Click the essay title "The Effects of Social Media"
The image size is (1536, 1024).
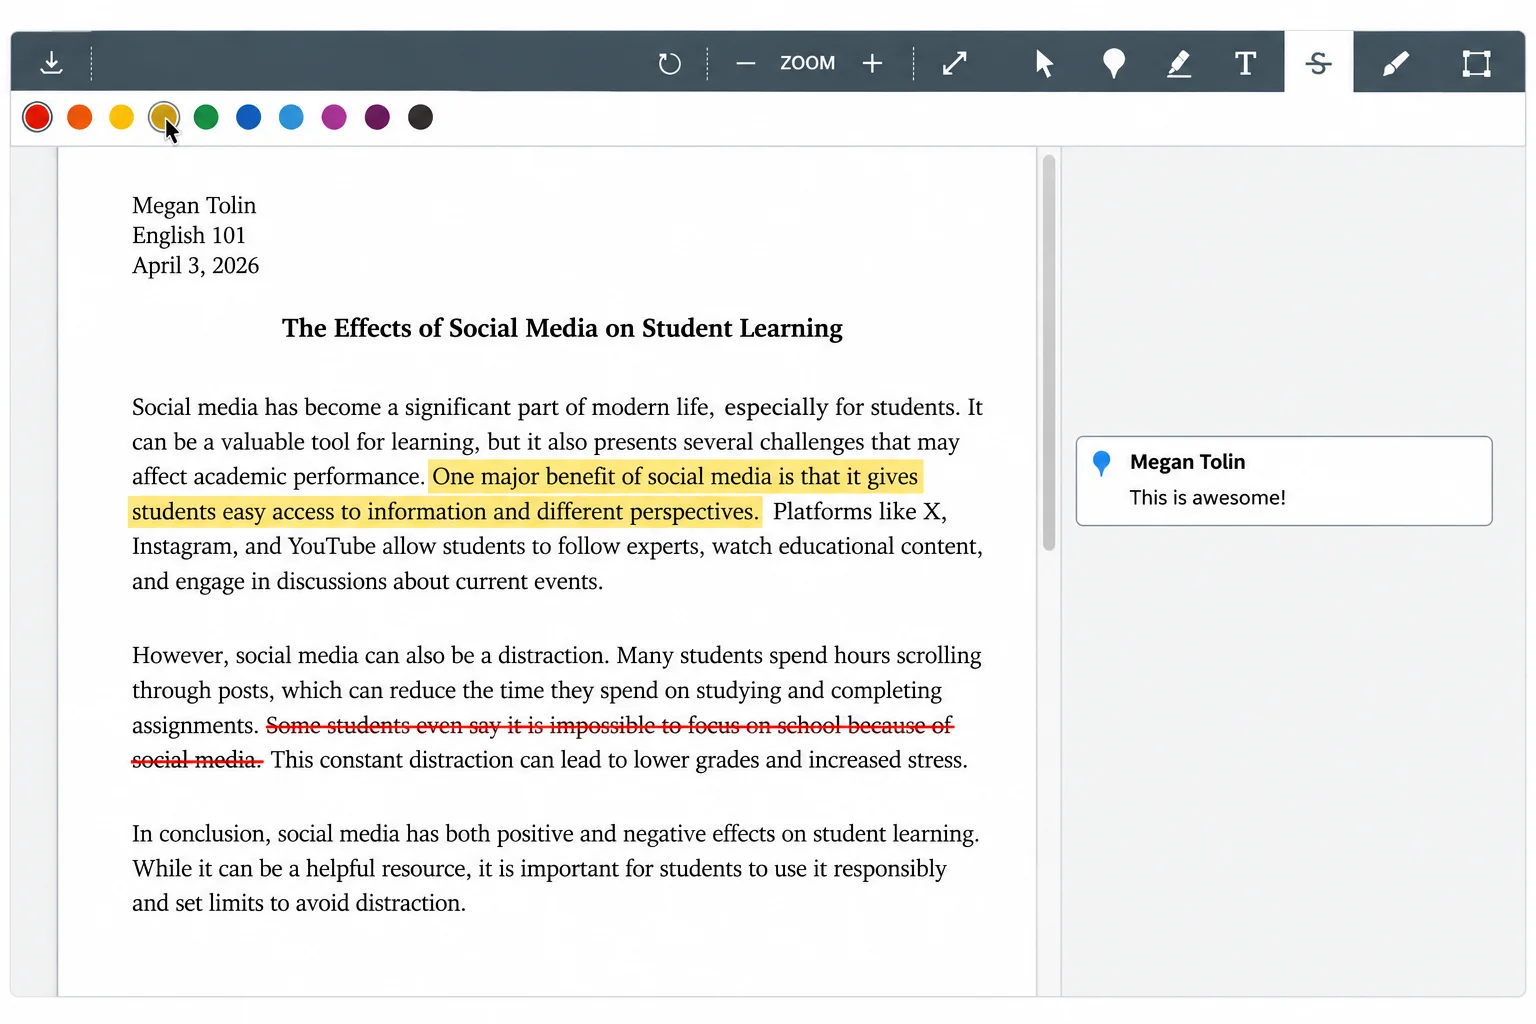point(562,329)
